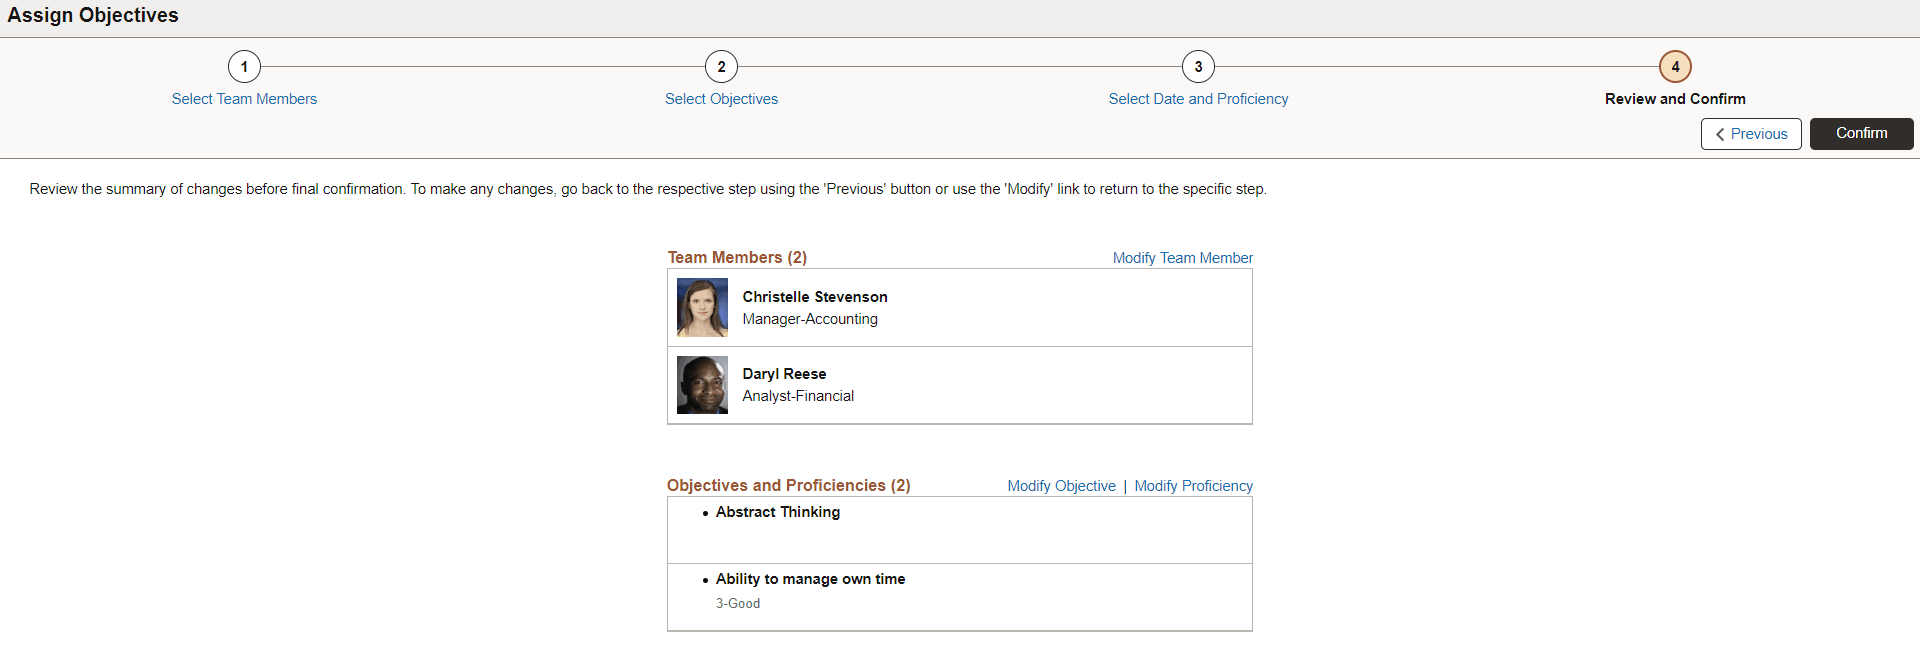This screenshot has width=1920, height=649.
Task: Confirm the objective assignment
Action: pyautogui.click(x=1861, y=134)
